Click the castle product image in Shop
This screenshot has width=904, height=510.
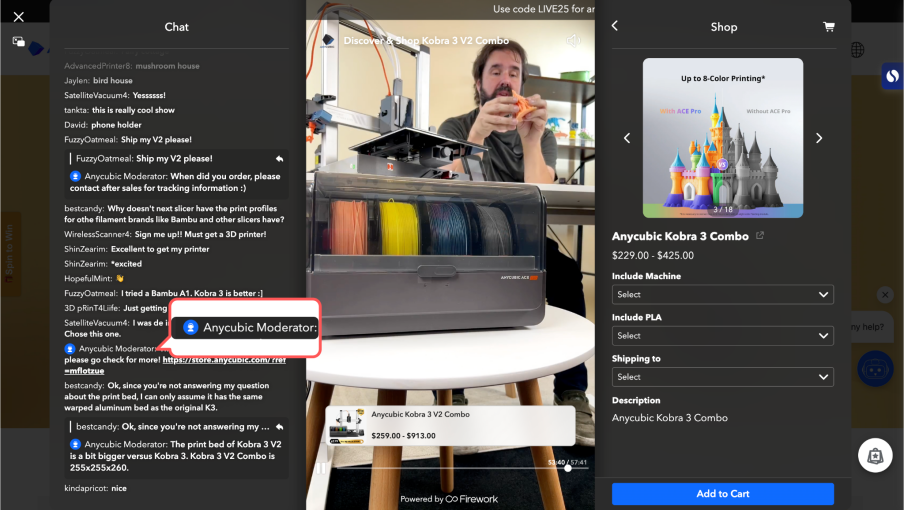point(722,138)
